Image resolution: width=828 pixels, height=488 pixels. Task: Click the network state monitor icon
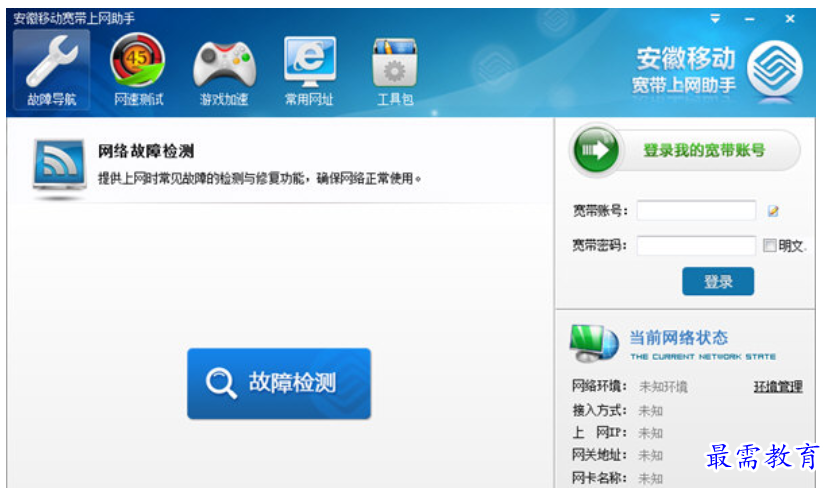[594, 343]
